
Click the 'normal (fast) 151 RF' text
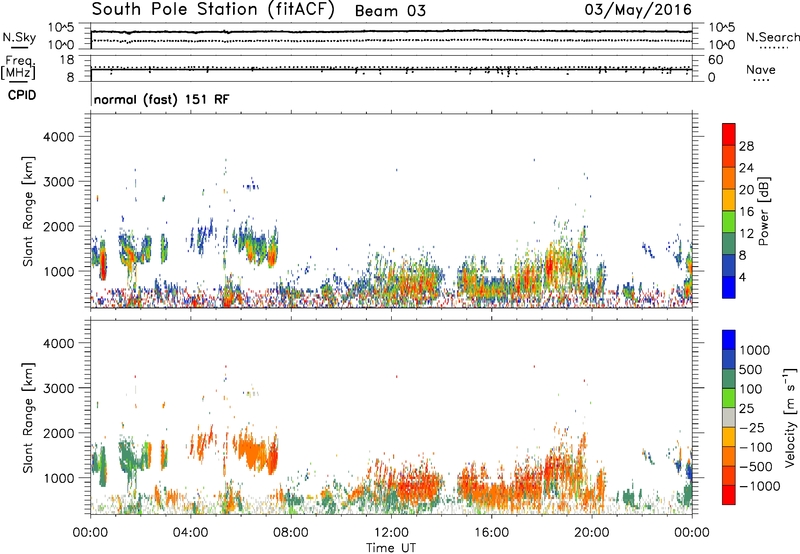161,99
